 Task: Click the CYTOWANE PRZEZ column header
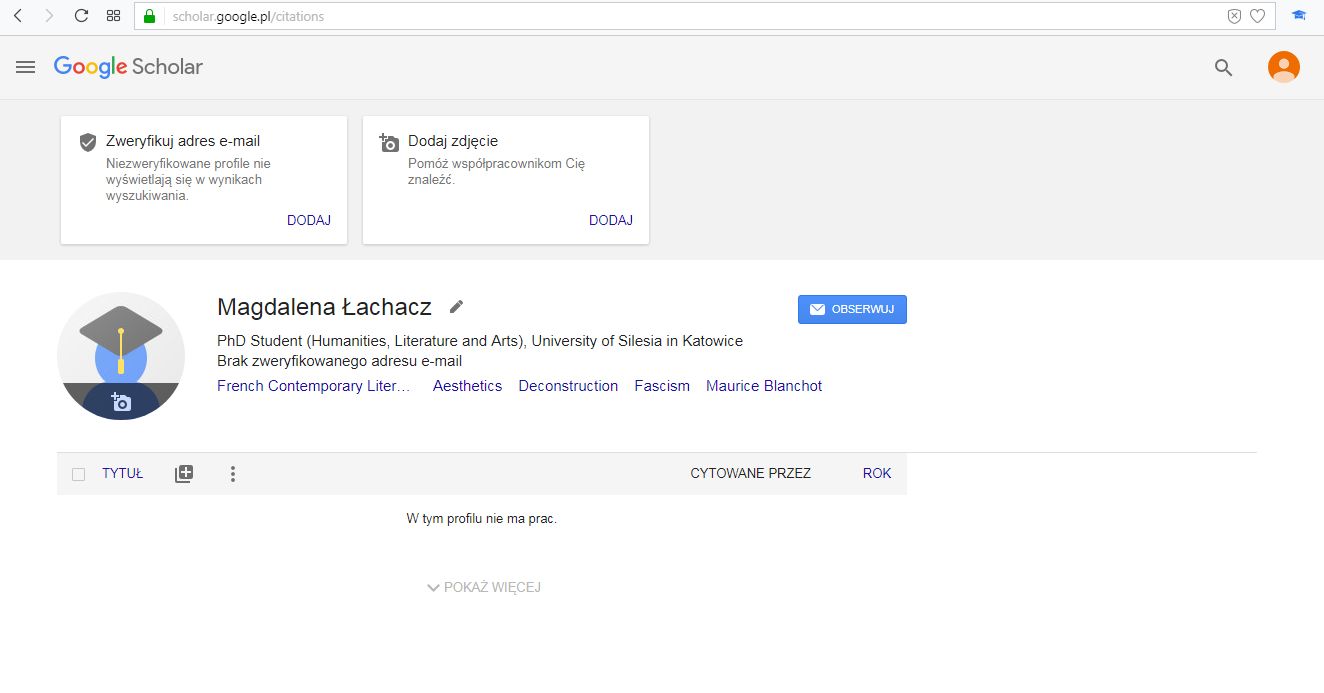[751, 474]
